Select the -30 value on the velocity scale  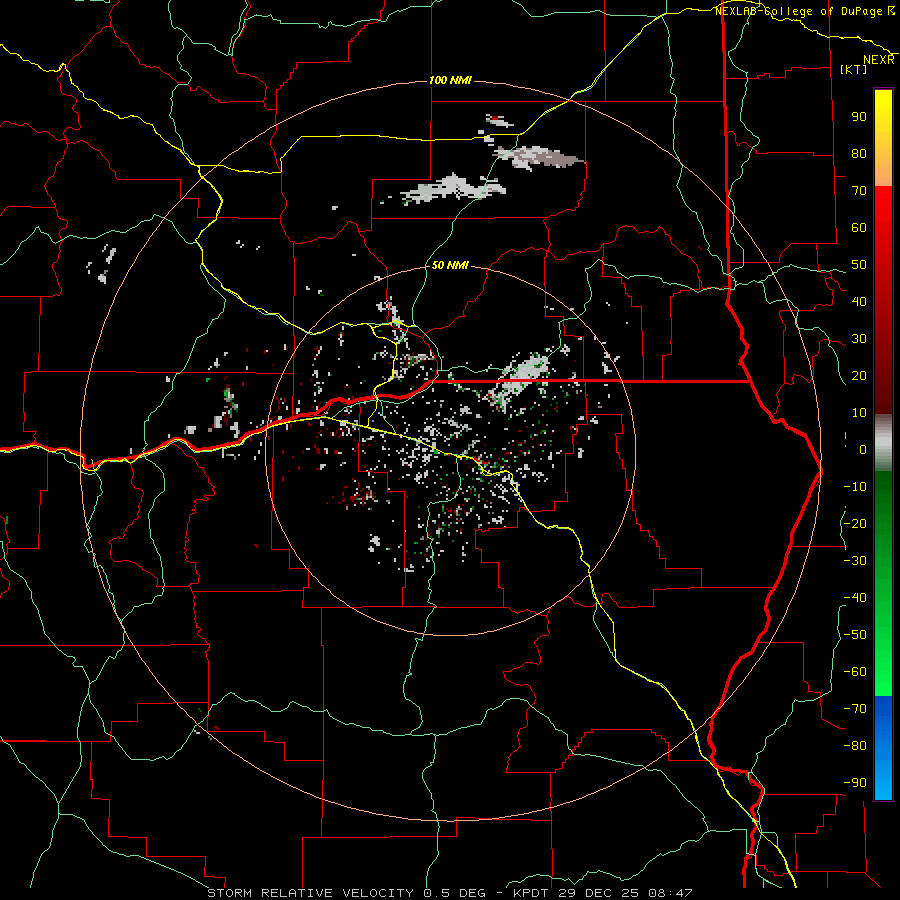855,561
